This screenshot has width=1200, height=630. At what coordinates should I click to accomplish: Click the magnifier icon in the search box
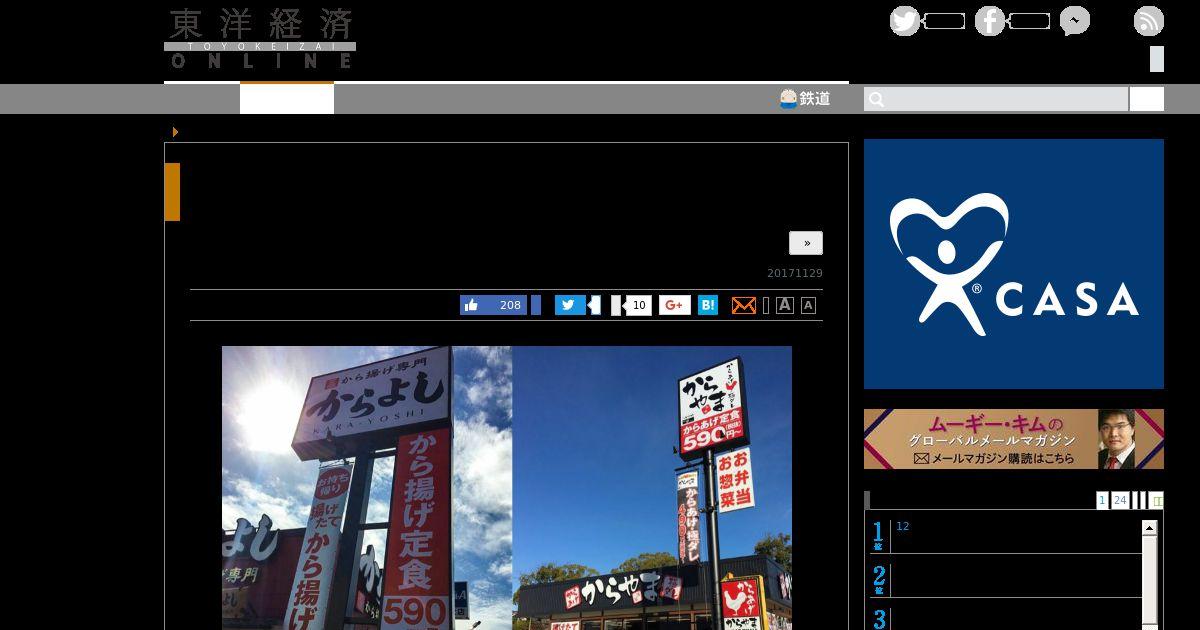(876, 99)
